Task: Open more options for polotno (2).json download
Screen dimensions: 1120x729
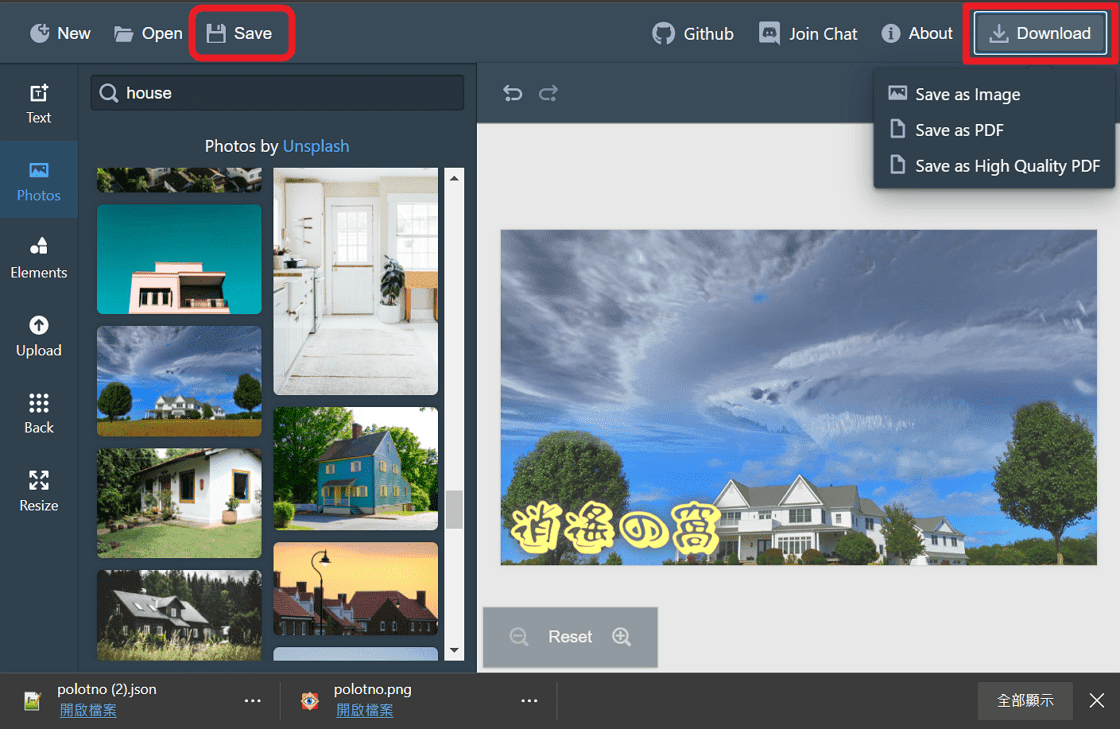Action: [253, 700]
